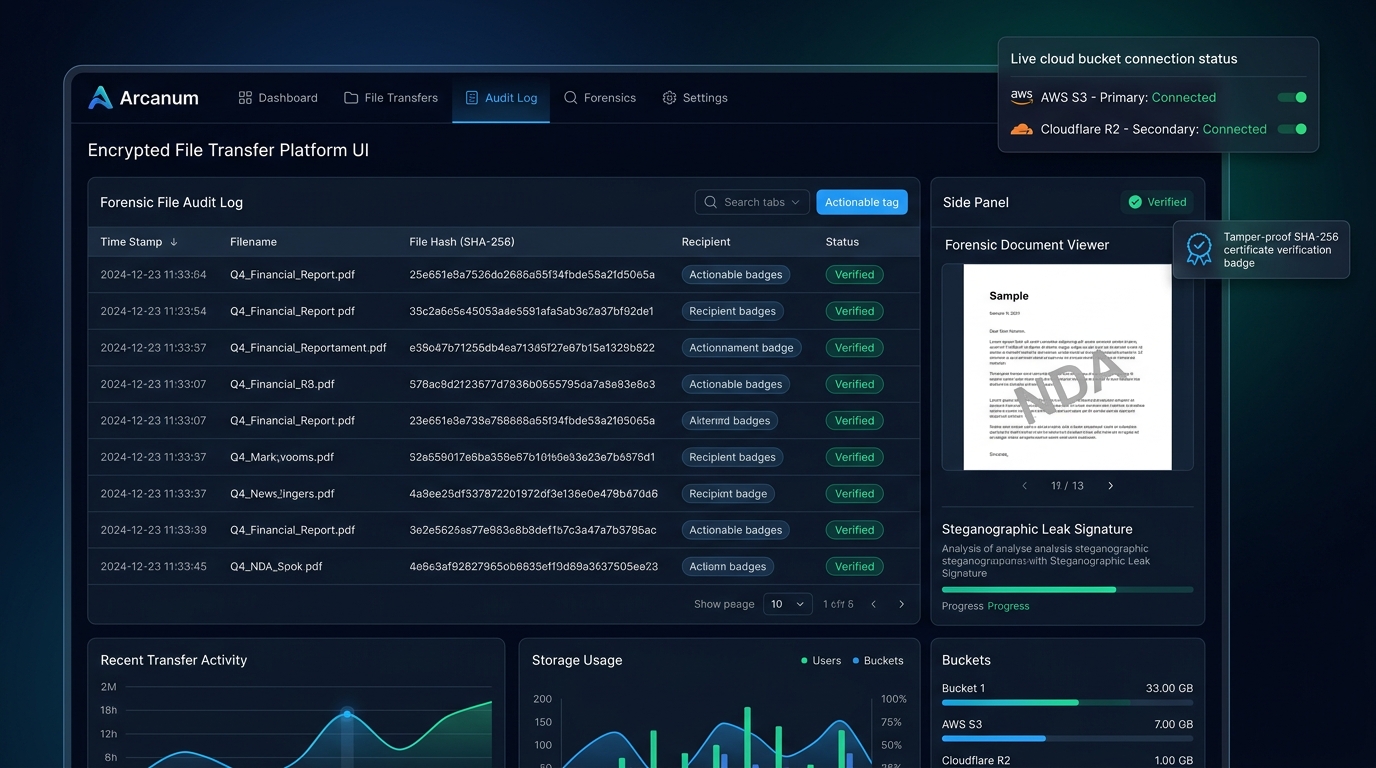Screen dimensions: 1376x768
Task: Toggle the Cloudflare R2 Secondary connection switch
Action: (x=1293, y=129)
